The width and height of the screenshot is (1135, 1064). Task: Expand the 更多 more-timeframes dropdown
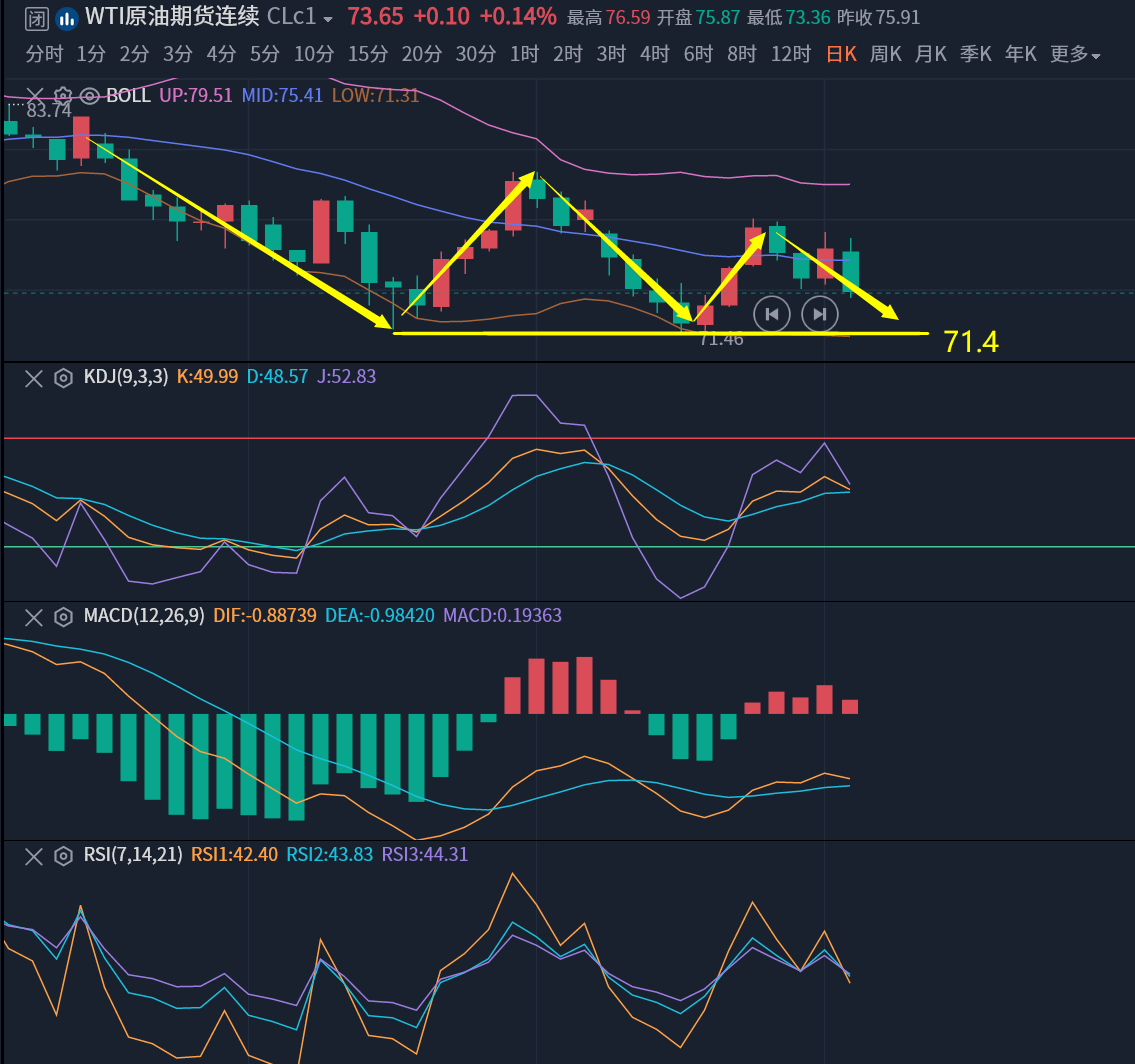1075,54
